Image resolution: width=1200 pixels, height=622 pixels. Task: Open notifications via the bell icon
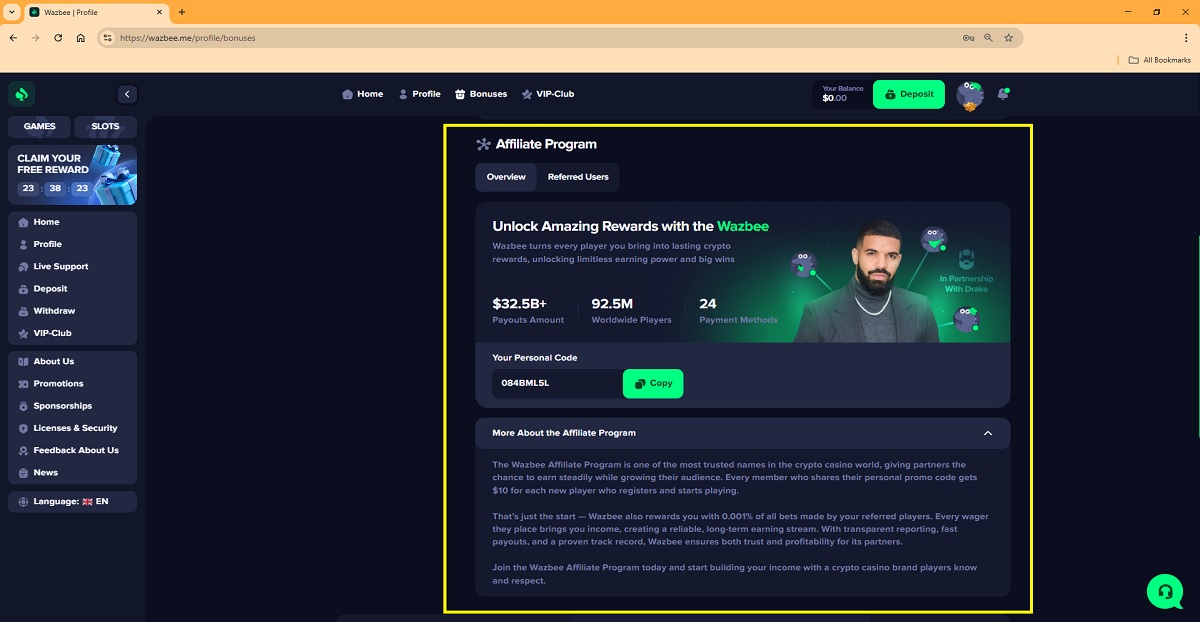[x=1003, y=94]
